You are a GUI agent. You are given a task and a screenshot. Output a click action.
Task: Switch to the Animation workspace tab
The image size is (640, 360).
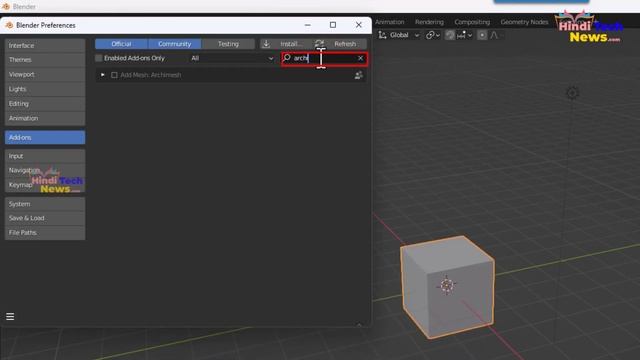point(389,22)
